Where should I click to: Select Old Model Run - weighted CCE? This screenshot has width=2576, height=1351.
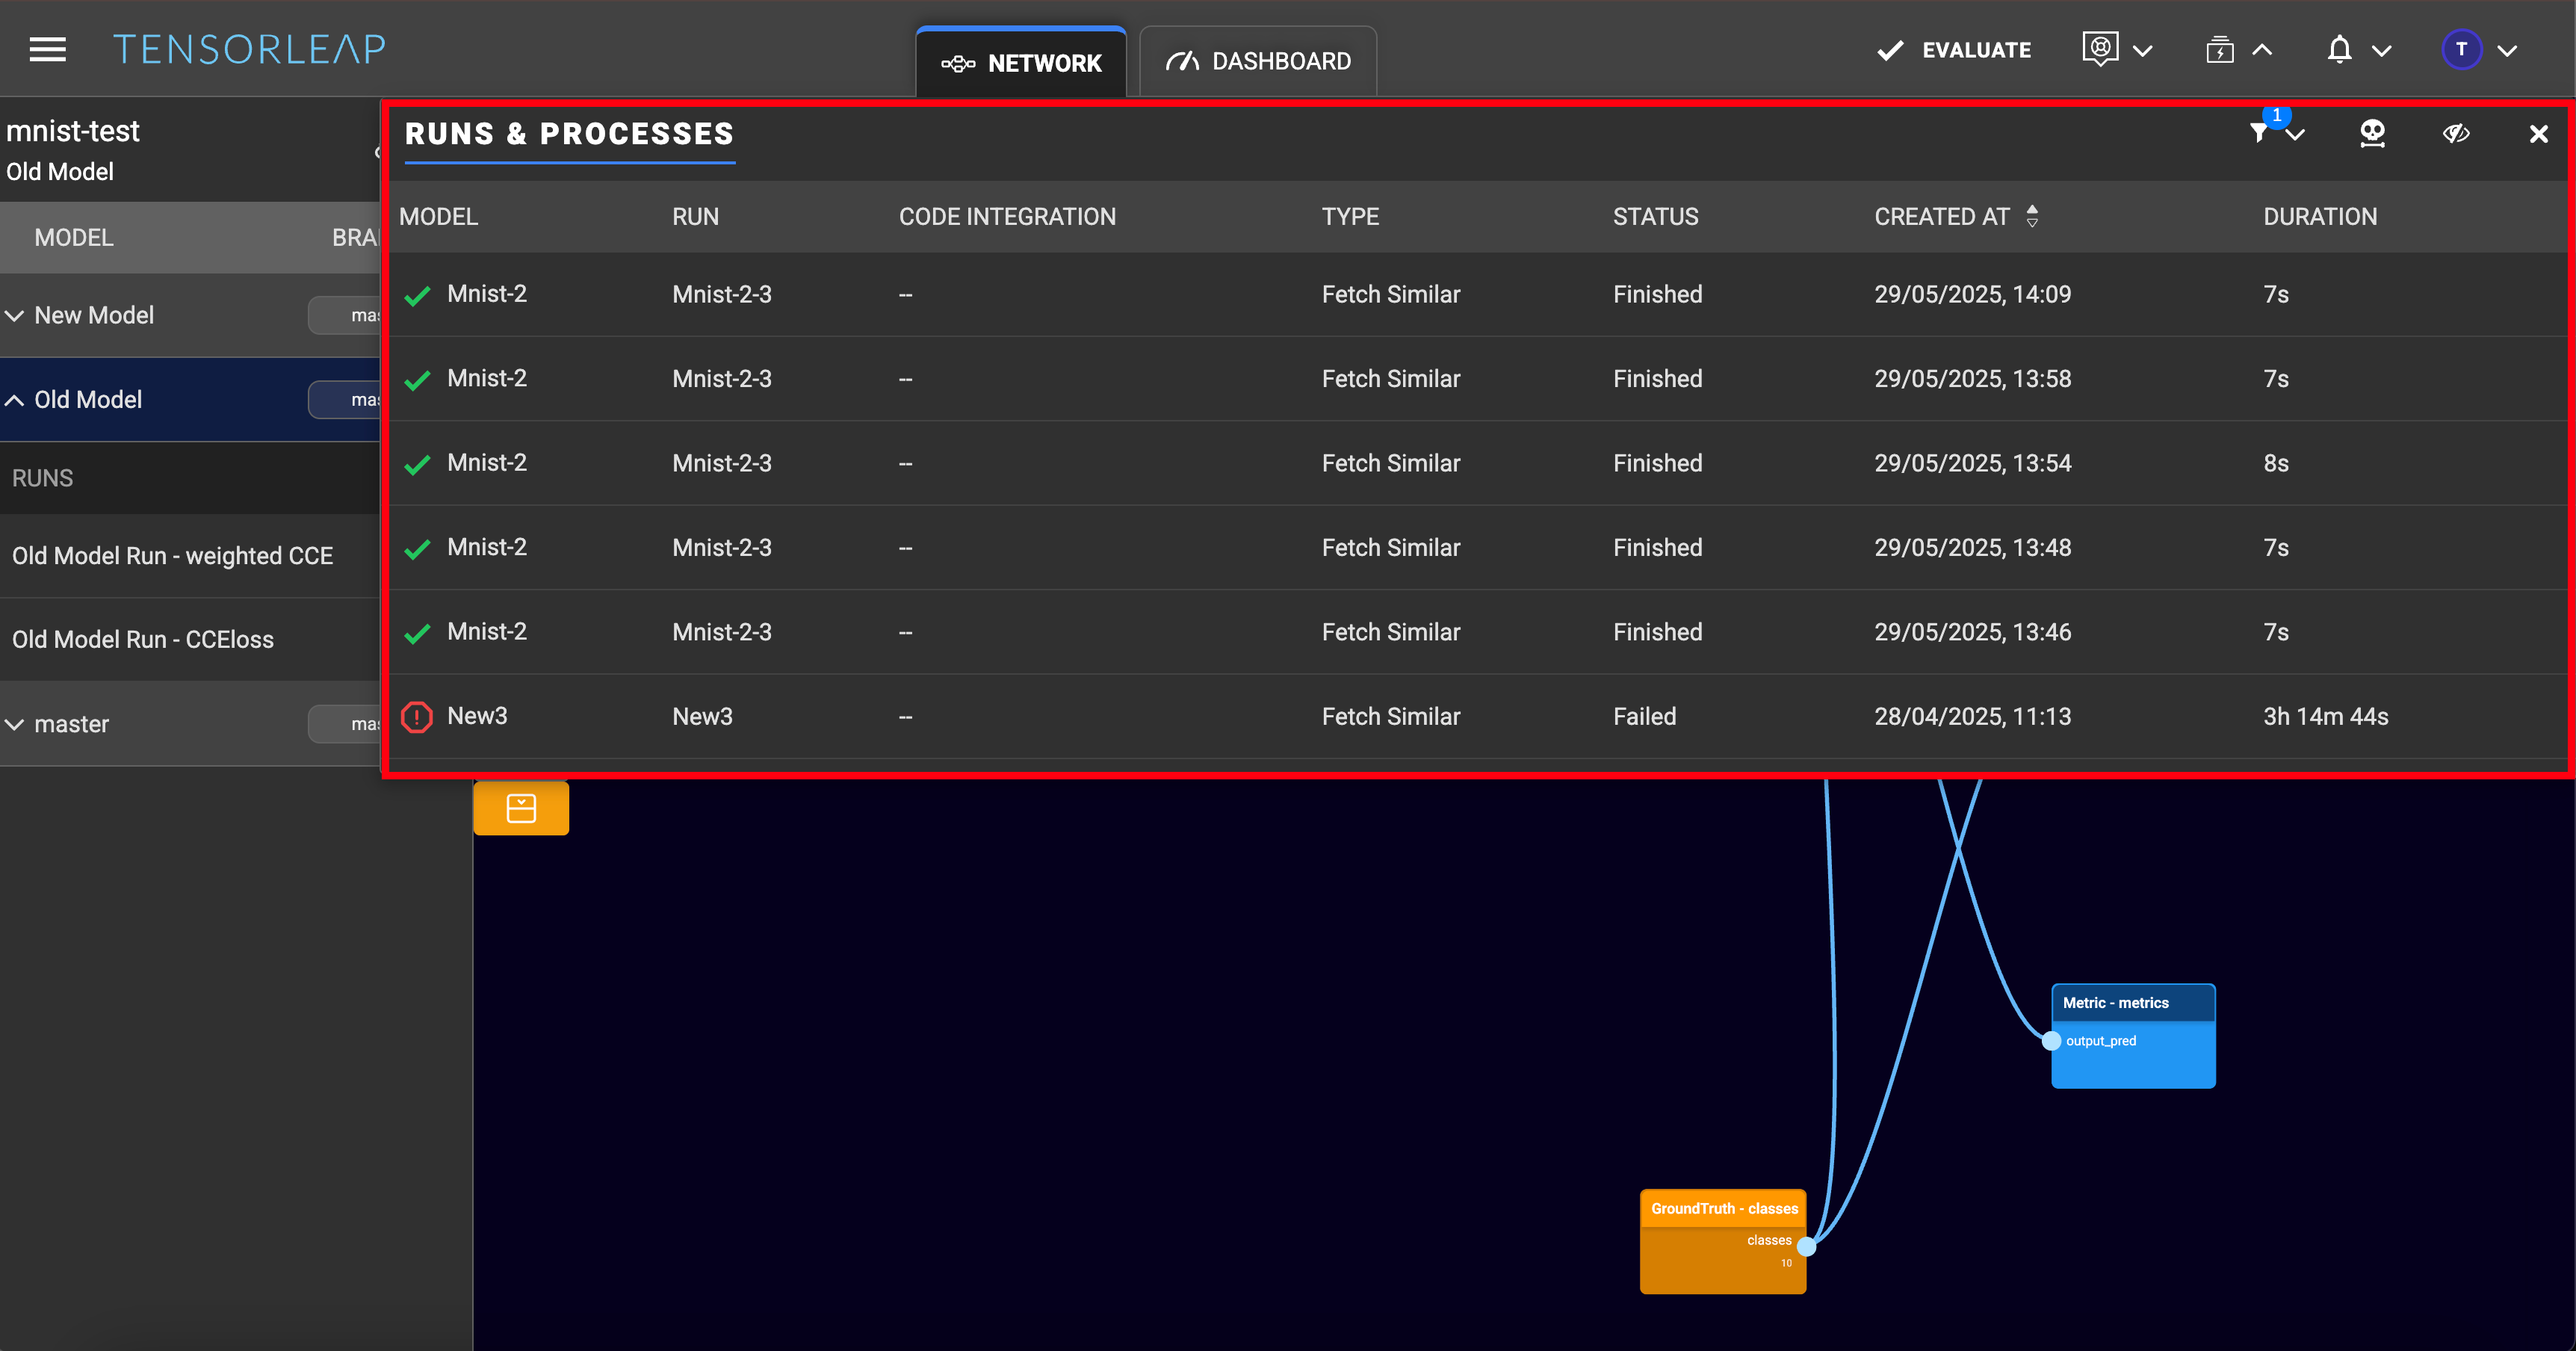coord(172,556)
